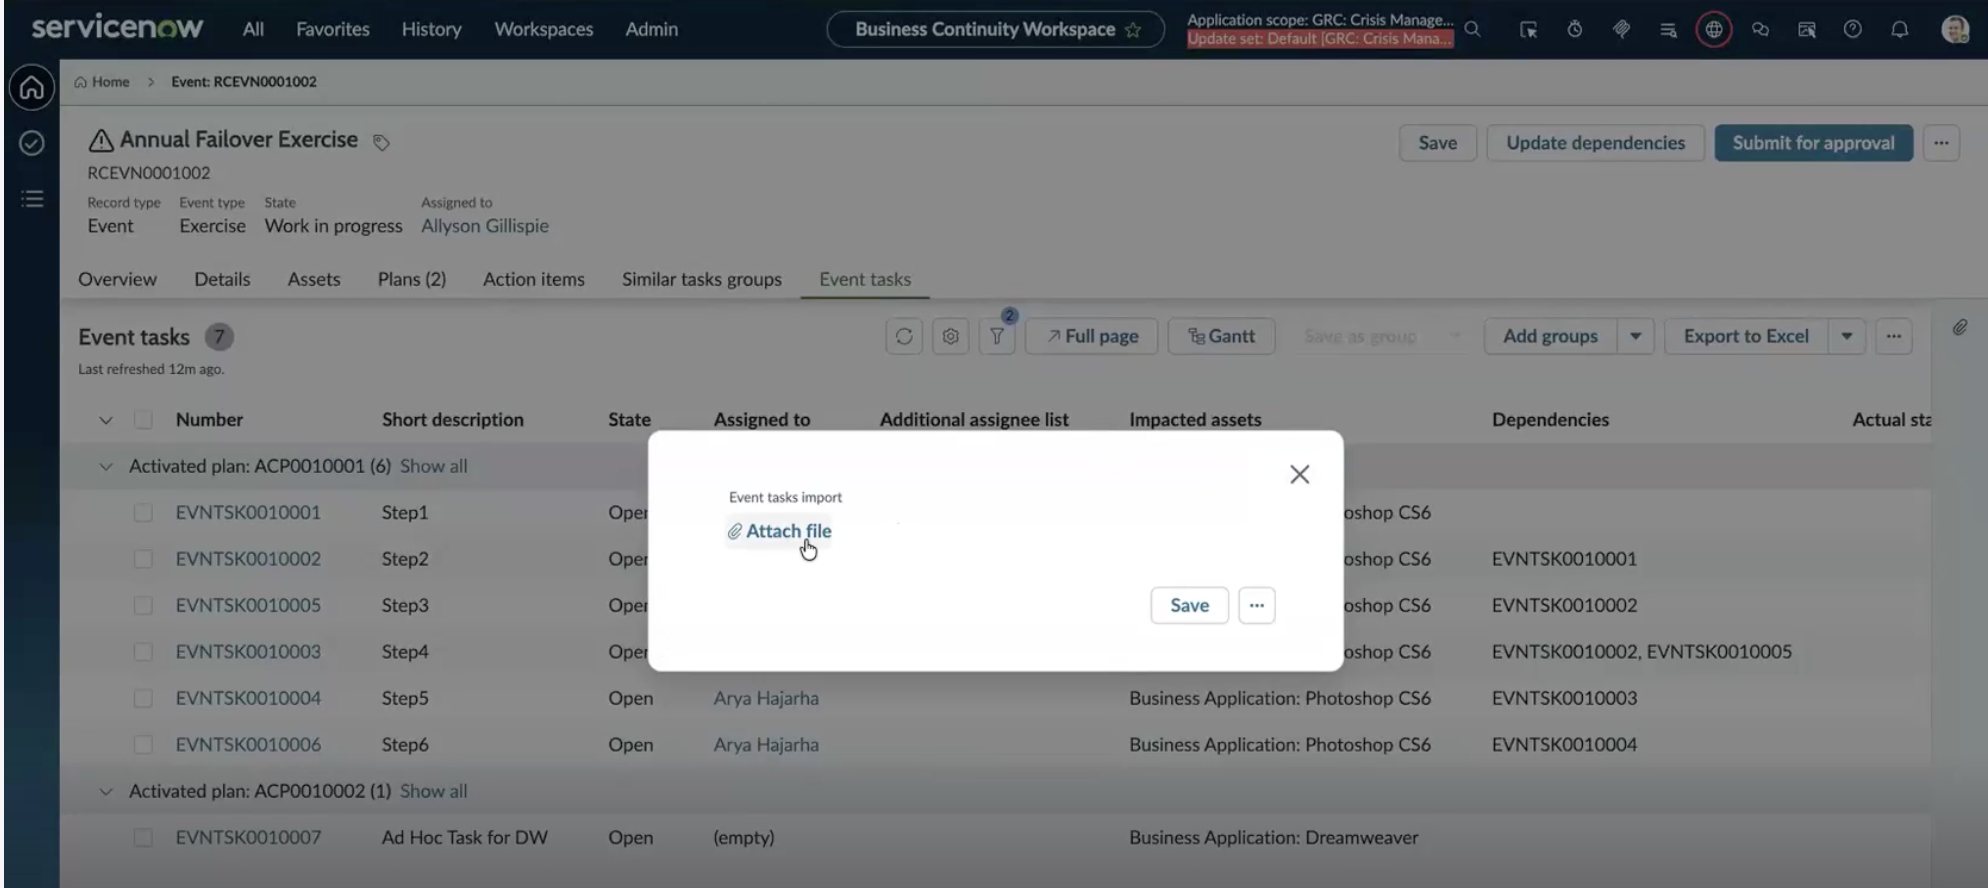Check the box for EVNTSK0010002
This screenshot has height=888, width=1988.
tap(143, 558)
